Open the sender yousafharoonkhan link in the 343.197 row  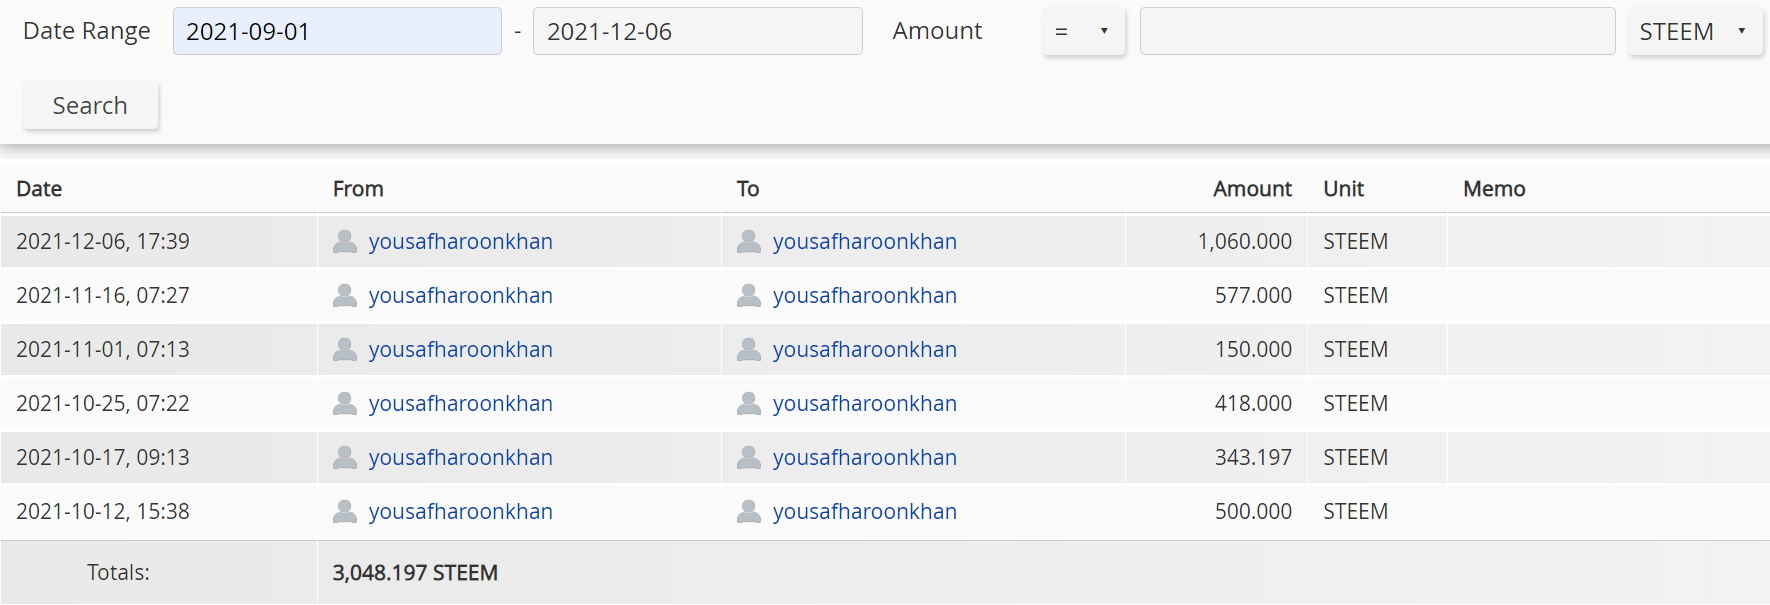460,457
